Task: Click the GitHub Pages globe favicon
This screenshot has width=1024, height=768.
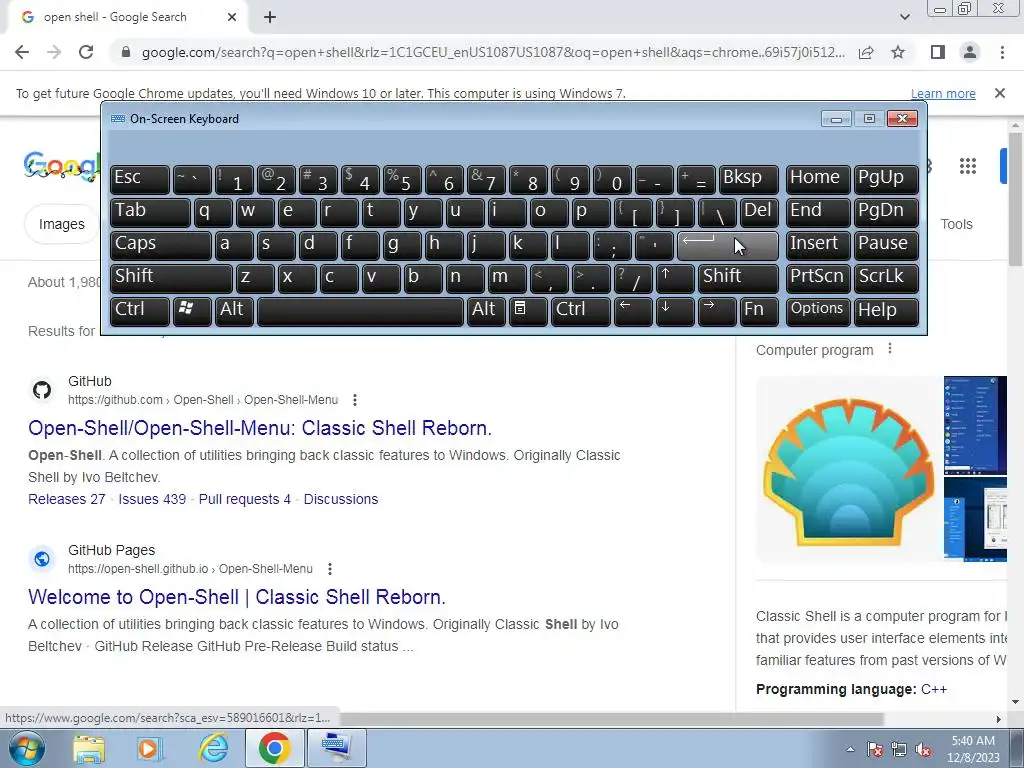Action: pyautogui.click(x=42, y=559)
